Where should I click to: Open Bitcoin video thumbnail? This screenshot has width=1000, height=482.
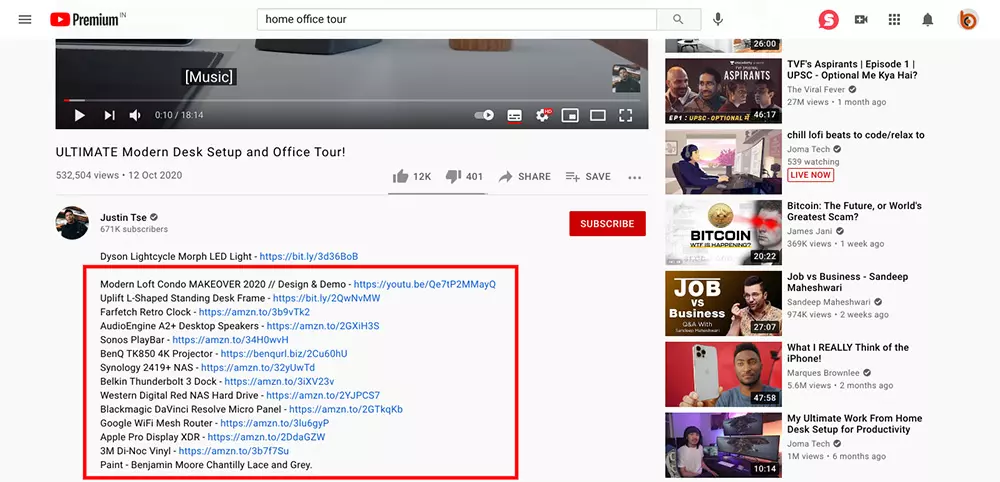point(723,233)
